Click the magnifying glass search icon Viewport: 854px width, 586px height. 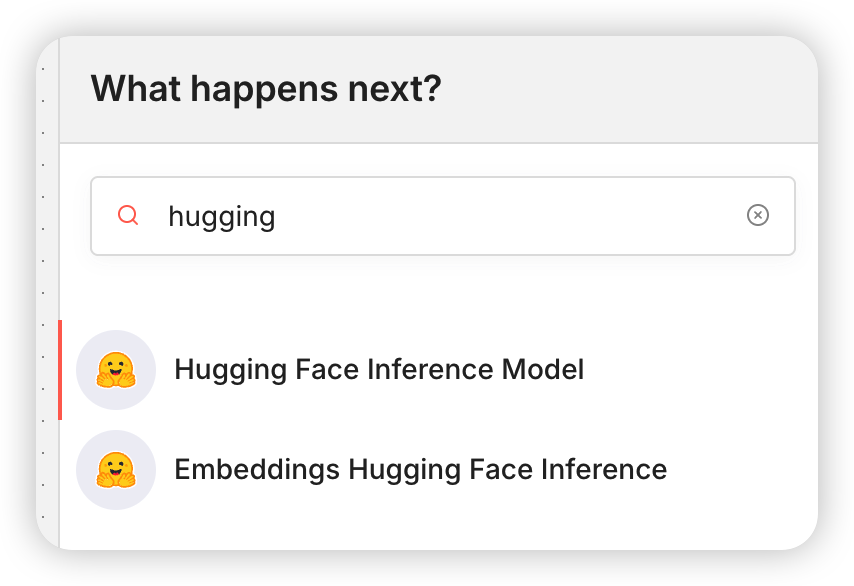(127, 215)
